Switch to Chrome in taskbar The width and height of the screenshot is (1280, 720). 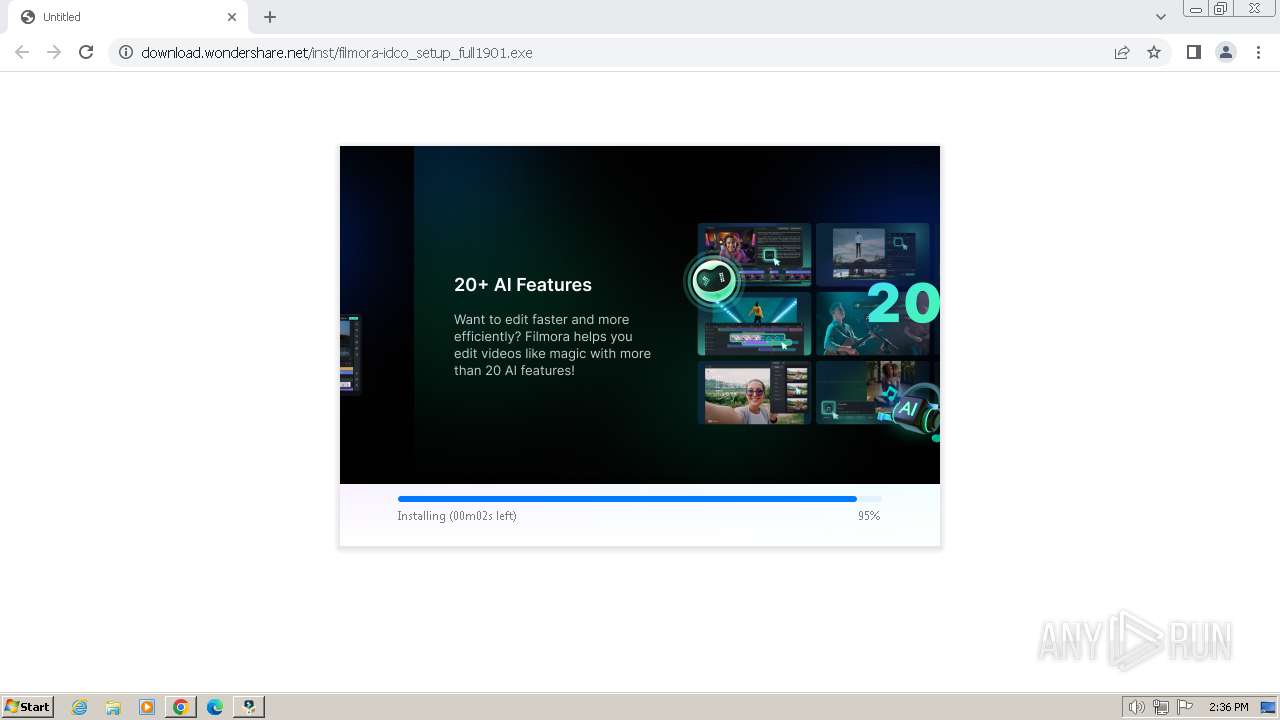[181, 707]
